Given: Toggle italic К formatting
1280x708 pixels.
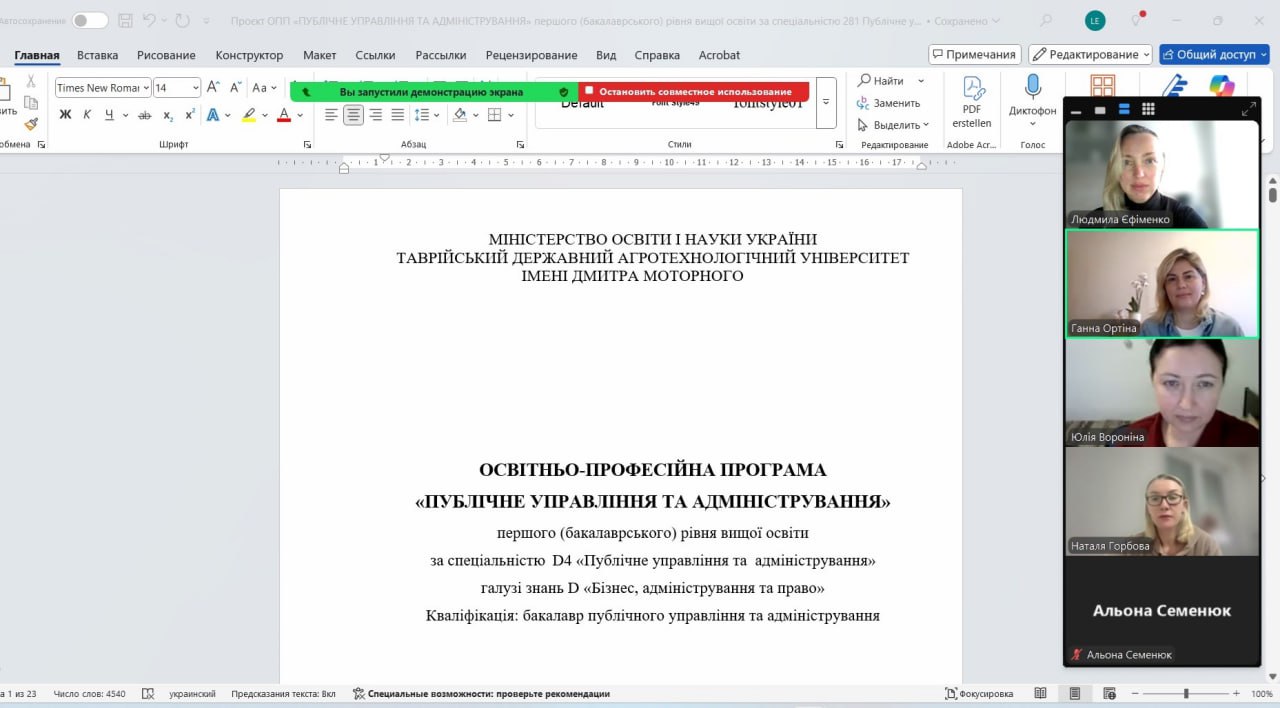Looking at the screenshot, I should click(x=87, y=115).
